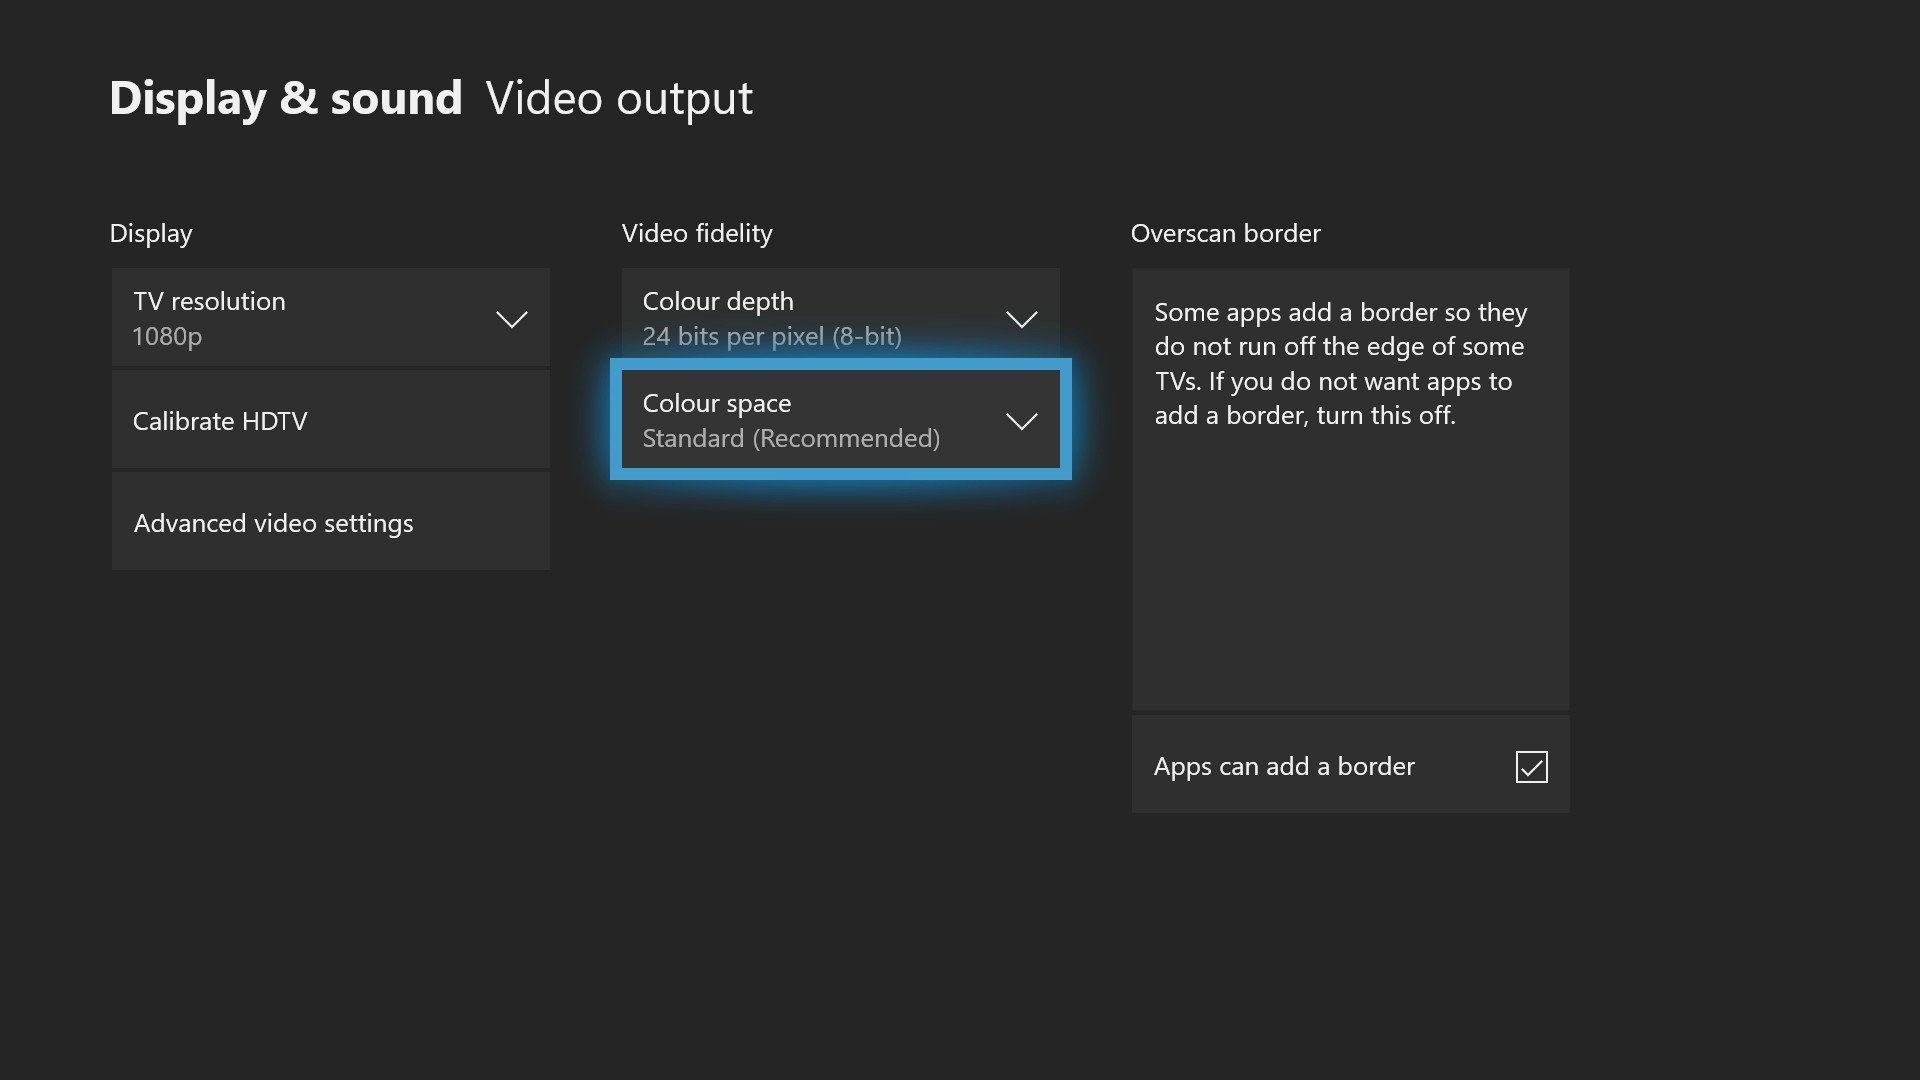Toggle the Apps can add a border checkbox
1920x1080 pixels.
tap(1531, 767)
